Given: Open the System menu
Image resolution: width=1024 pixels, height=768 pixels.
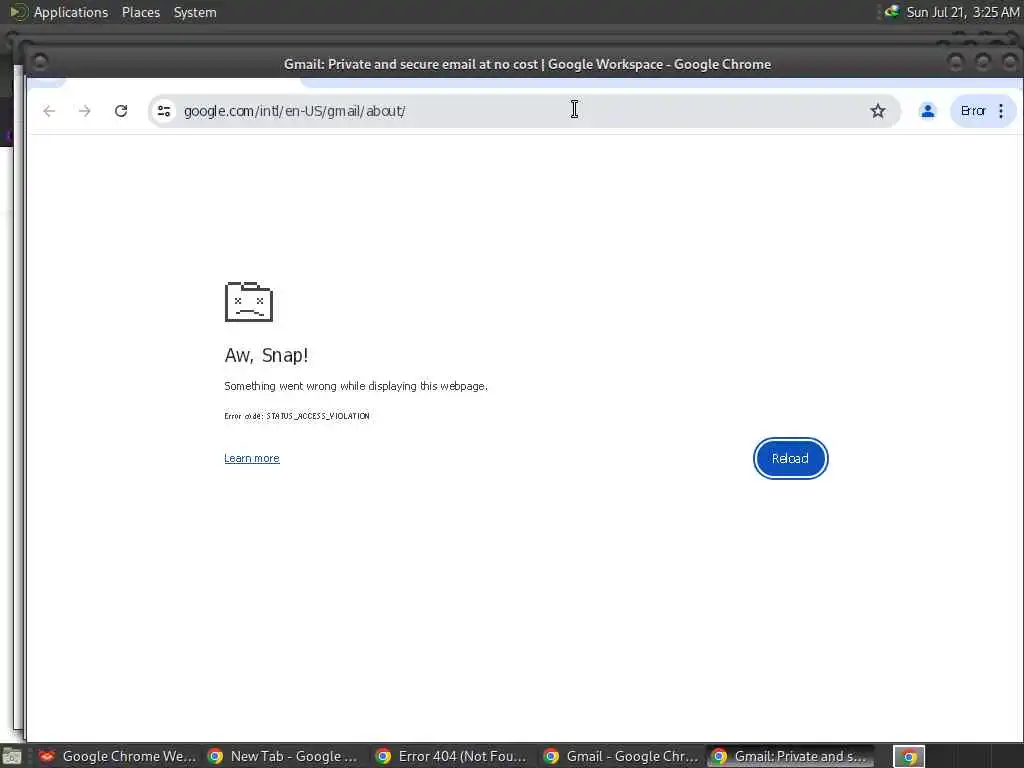Looking at the screenshot, I should click(x=195, y=12).
